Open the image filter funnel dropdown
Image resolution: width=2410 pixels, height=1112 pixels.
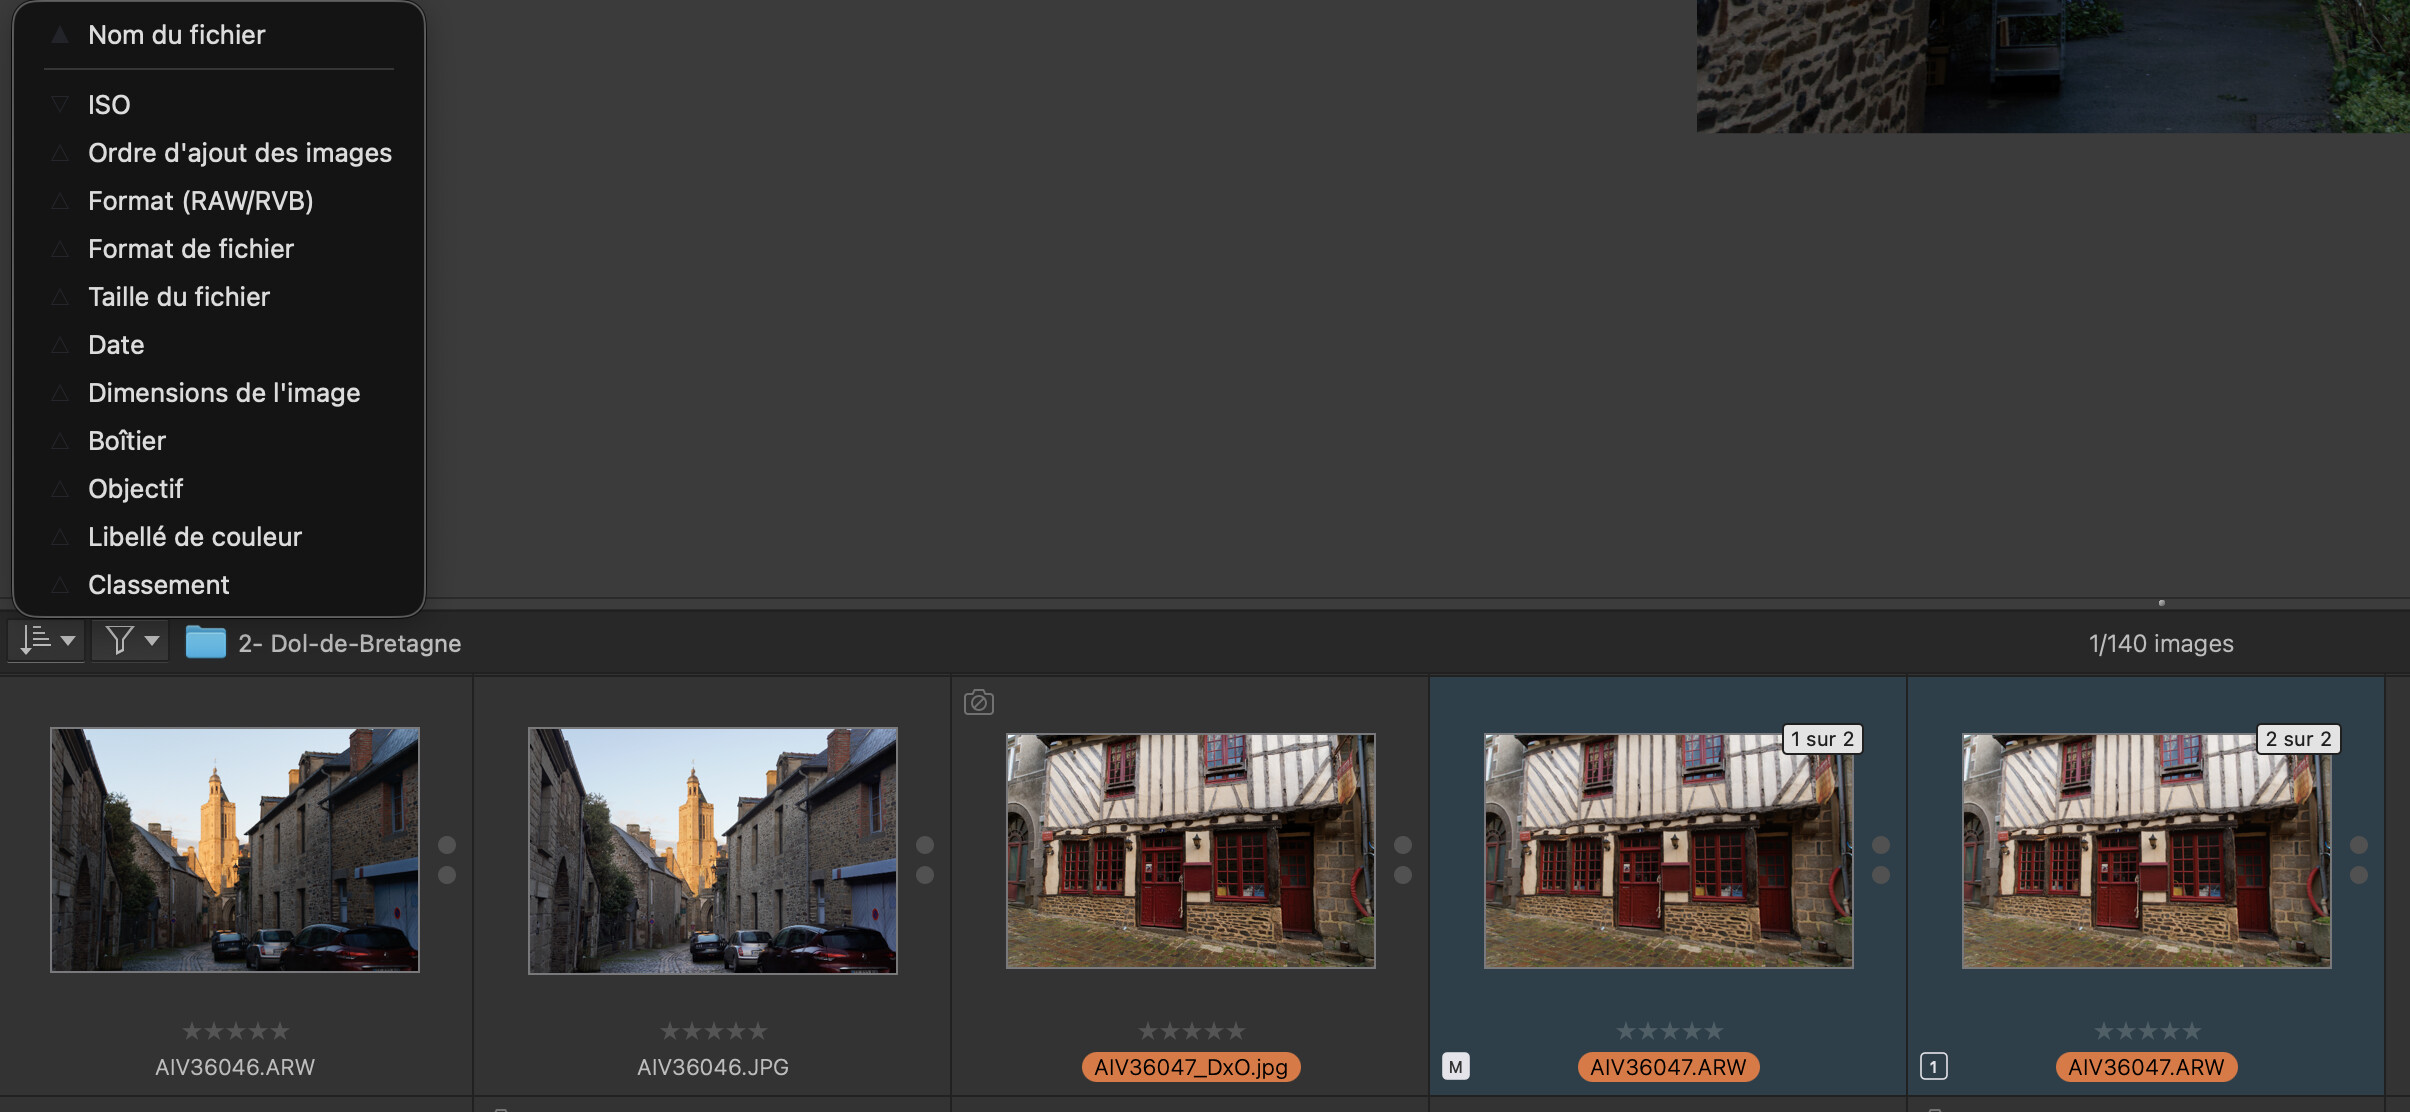coord(131,640)
